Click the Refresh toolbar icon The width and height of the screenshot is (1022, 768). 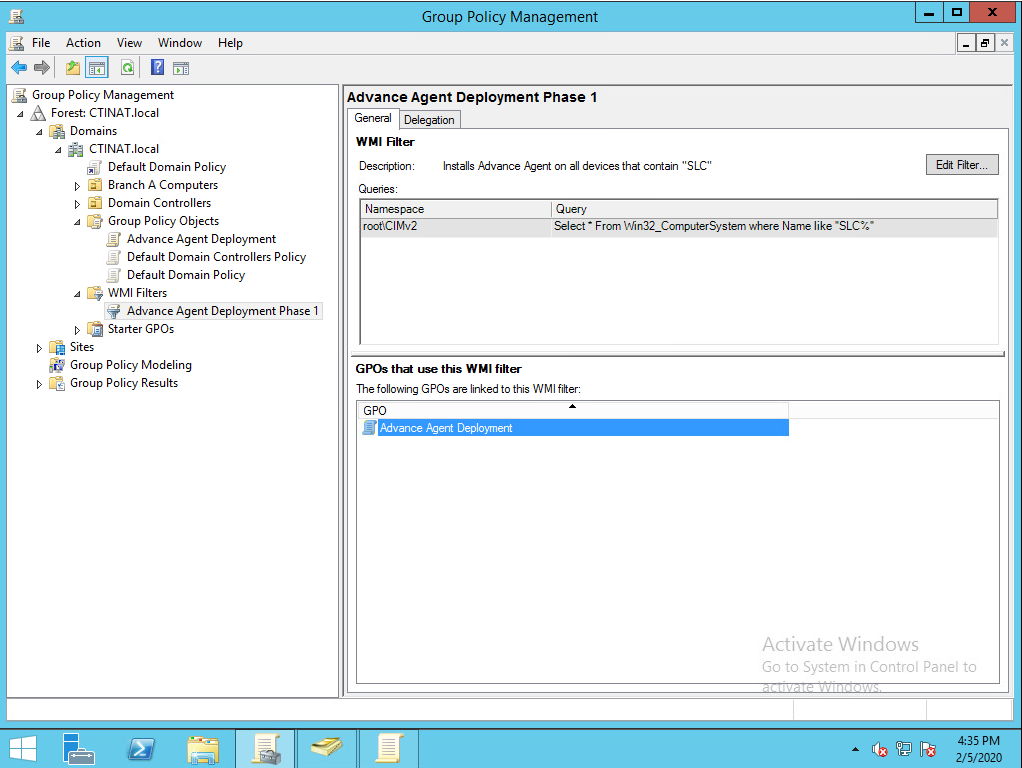[128, 67]
